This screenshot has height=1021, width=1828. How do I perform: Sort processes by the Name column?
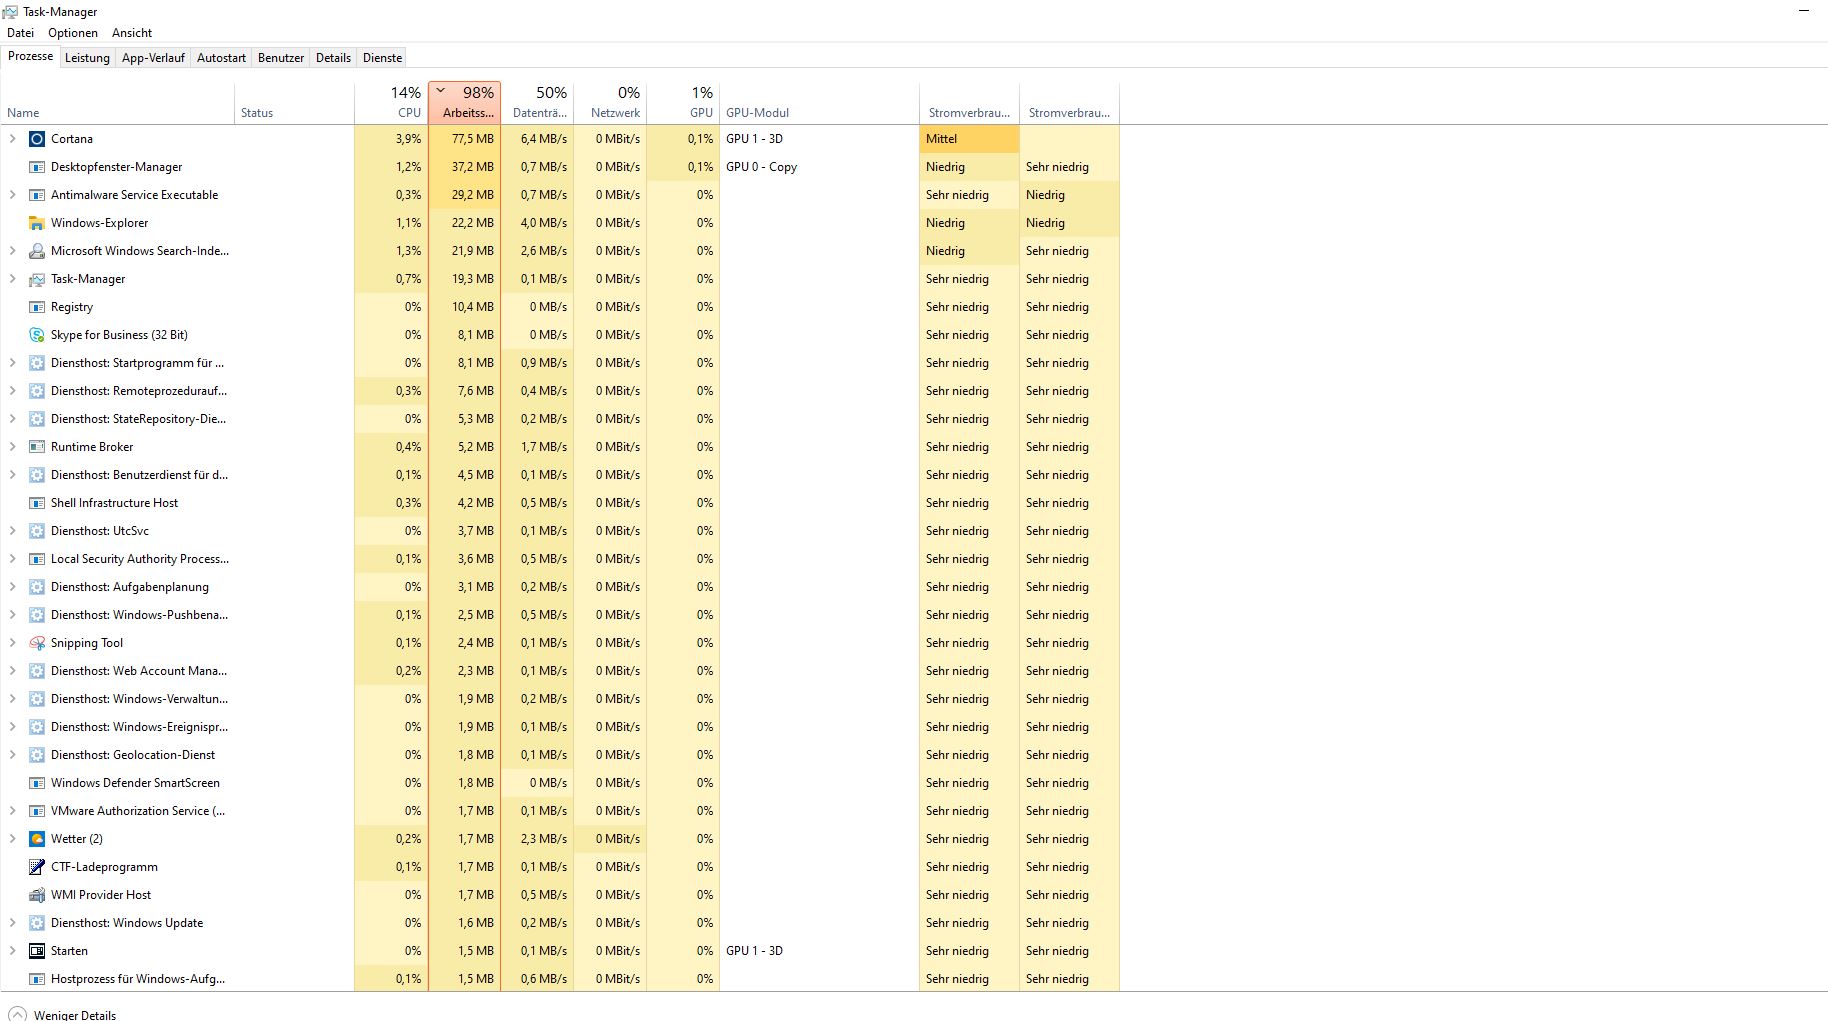[118, 103]
